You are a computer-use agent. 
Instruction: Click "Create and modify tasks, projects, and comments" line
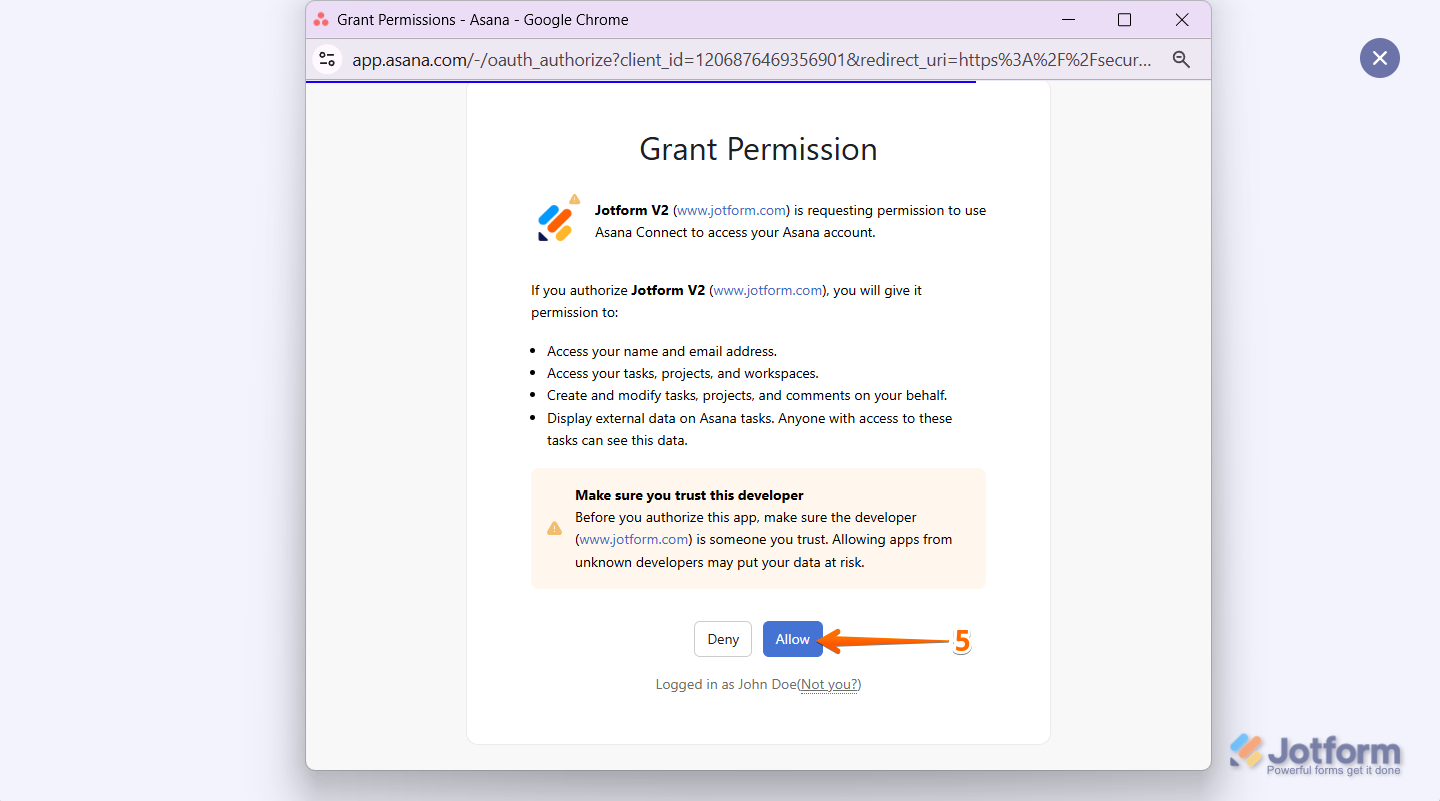[747, 395]
